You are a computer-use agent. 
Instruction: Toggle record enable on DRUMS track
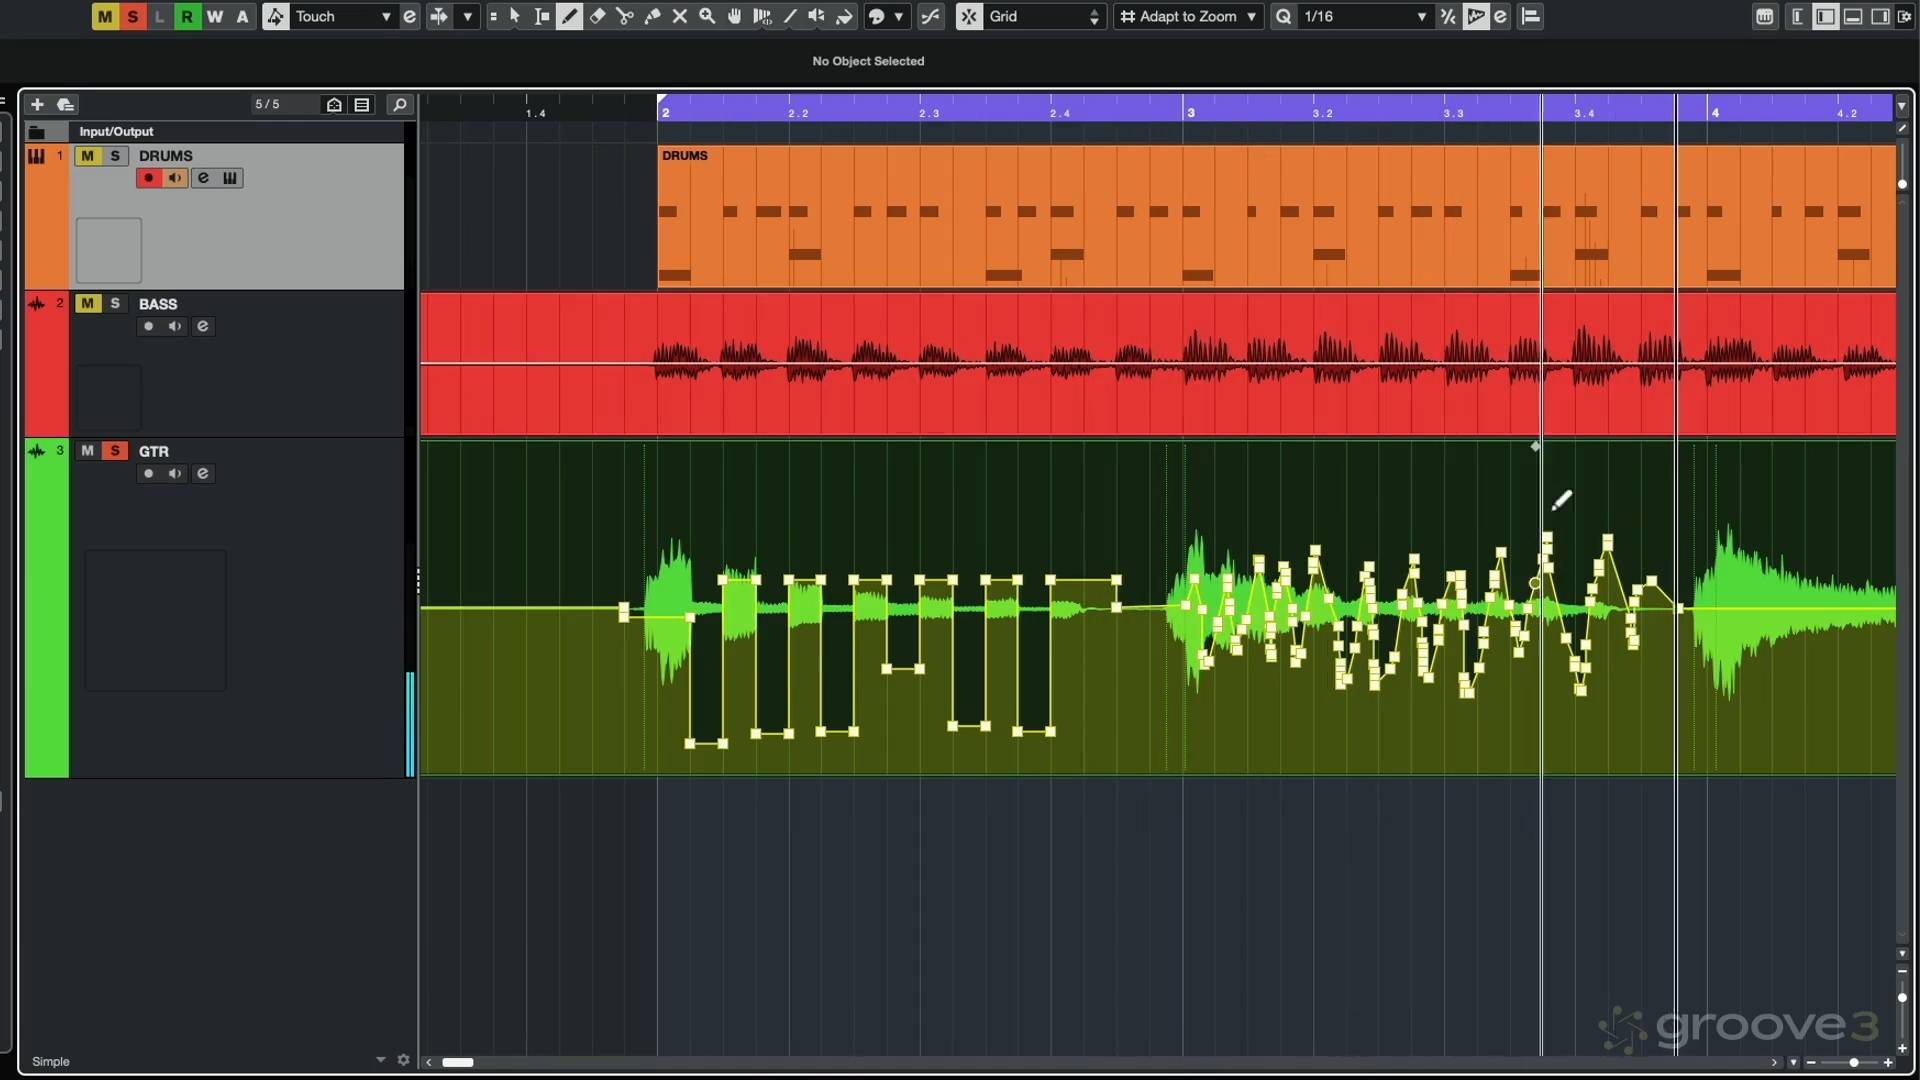tap(149, 178)
